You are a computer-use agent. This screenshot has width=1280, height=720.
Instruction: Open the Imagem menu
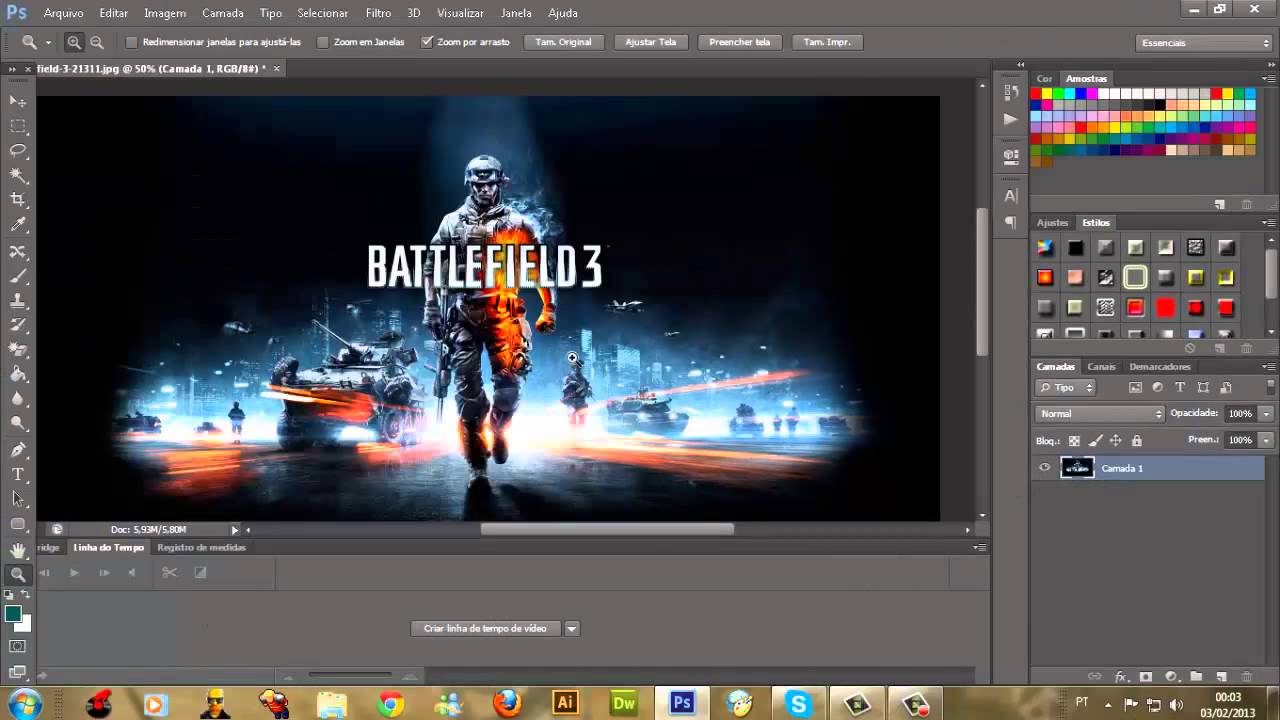pos(165,13)
